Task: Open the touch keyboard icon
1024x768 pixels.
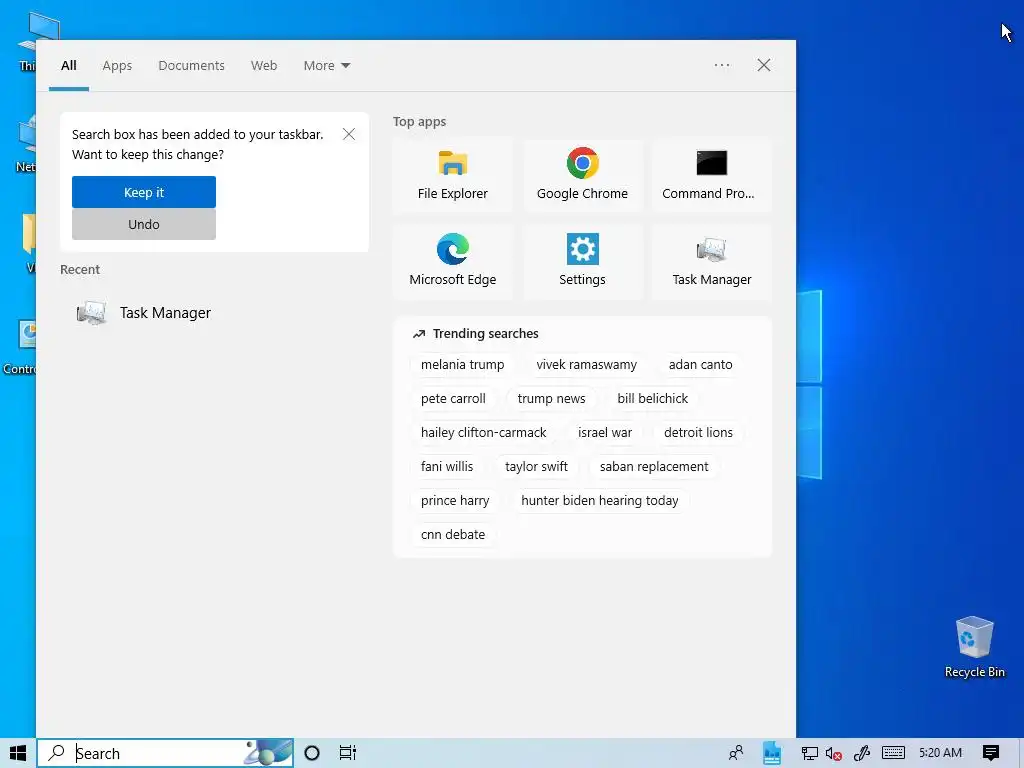Action: [893, 753]
